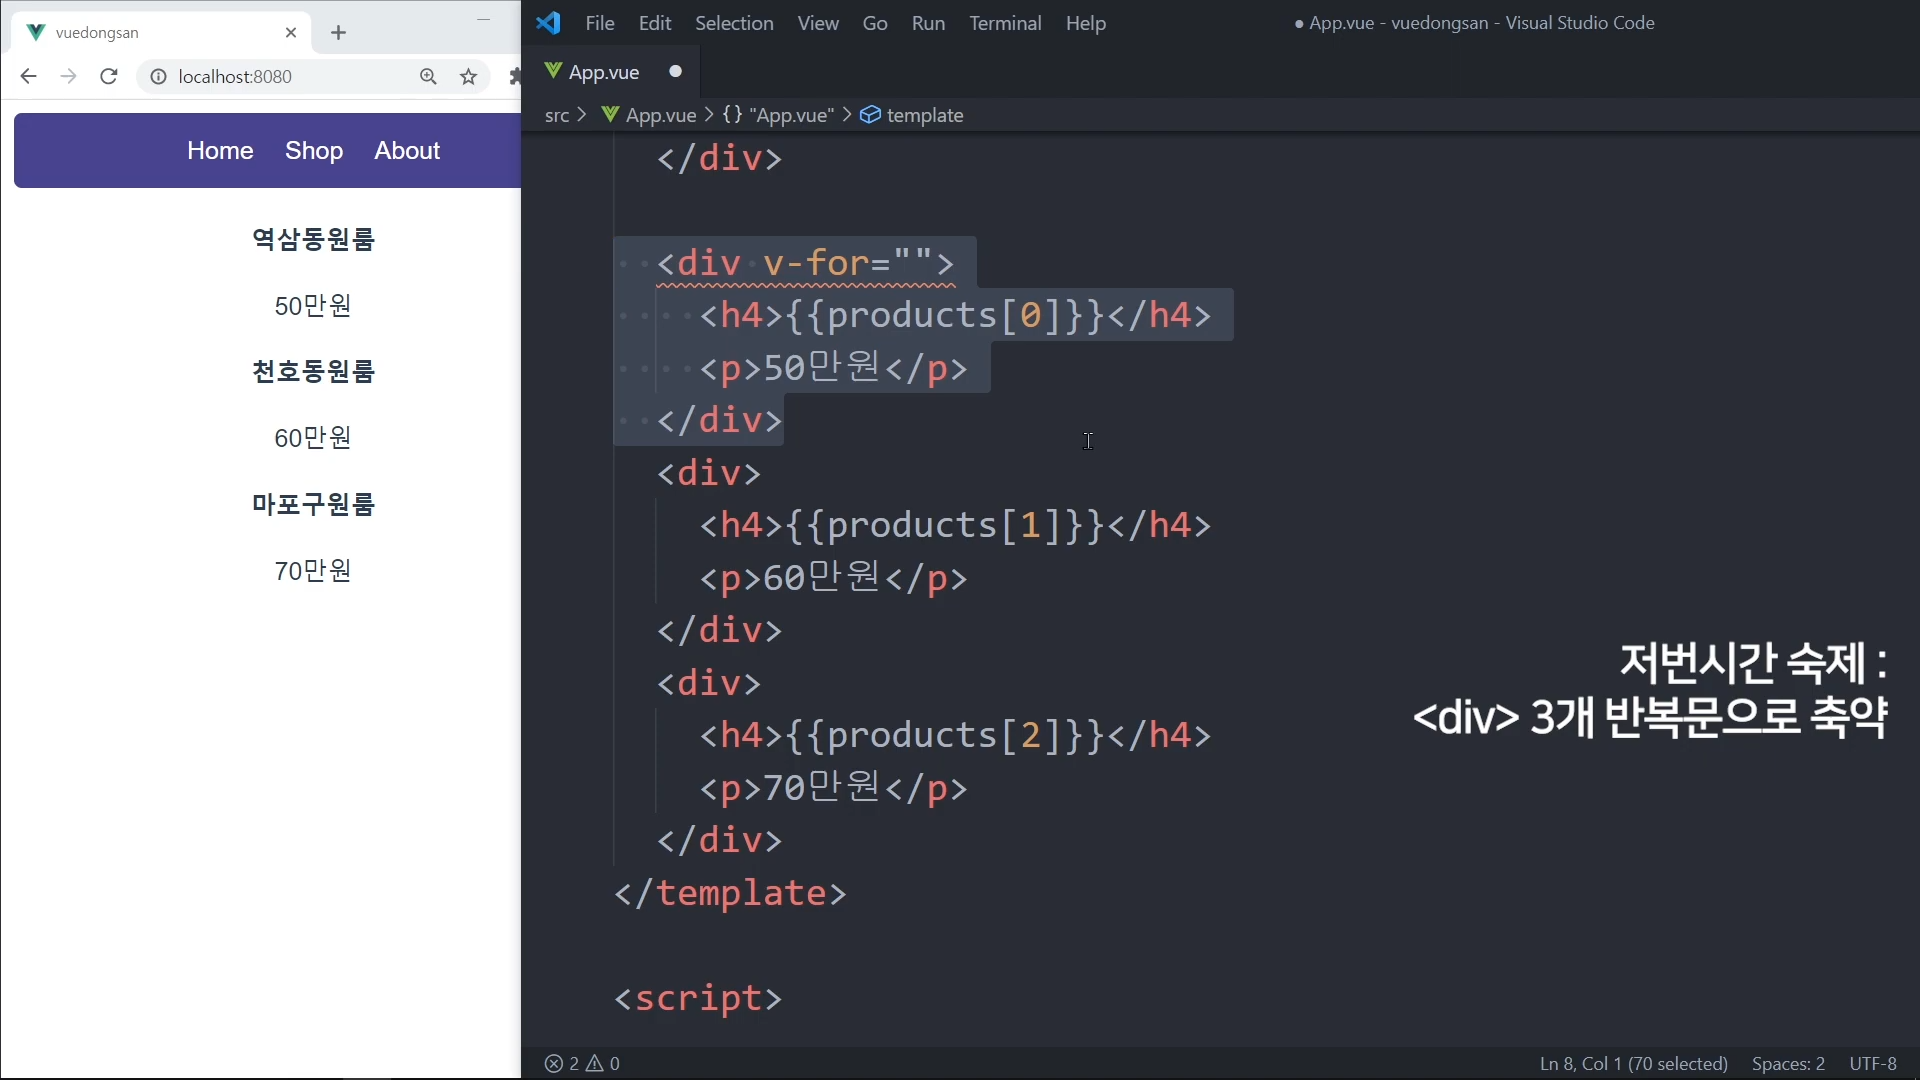Open a new browser tab with plus
The width and height of the screenshot is (1920, 1080).
pos(338,33)
